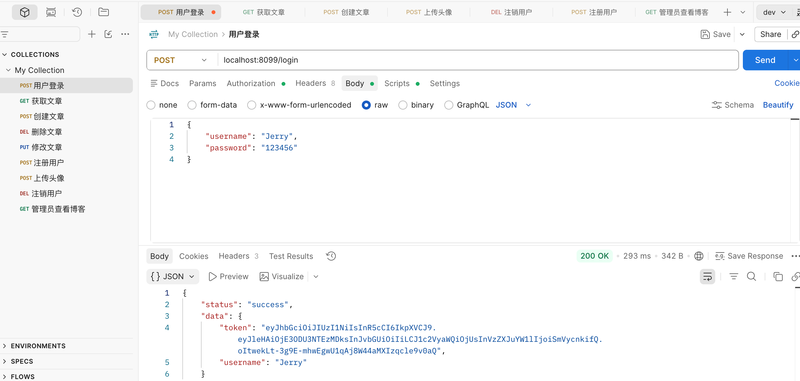The width and height of the screenshot is (800, 381).
Task: Select the binary body radio button
Action: click(x=403, y=105)
